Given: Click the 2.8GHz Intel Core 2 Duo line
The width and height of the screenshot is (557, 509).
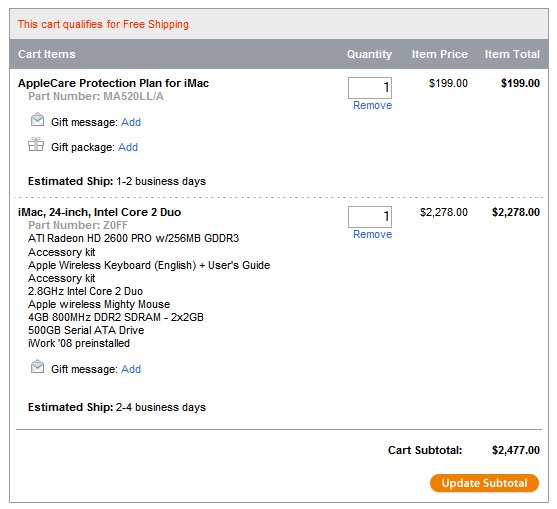Looking at the screenshot, I should click(x=85, y=291).
